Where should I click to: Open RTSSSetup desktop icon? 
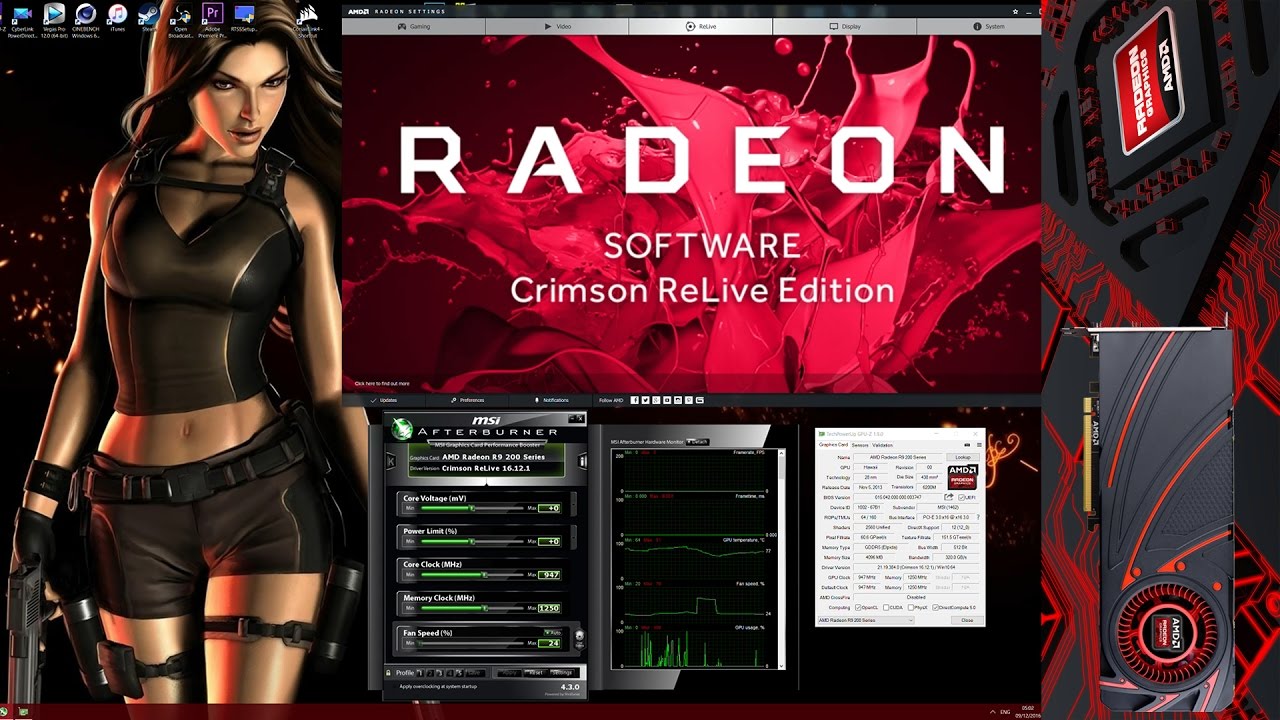coord(244,20)
